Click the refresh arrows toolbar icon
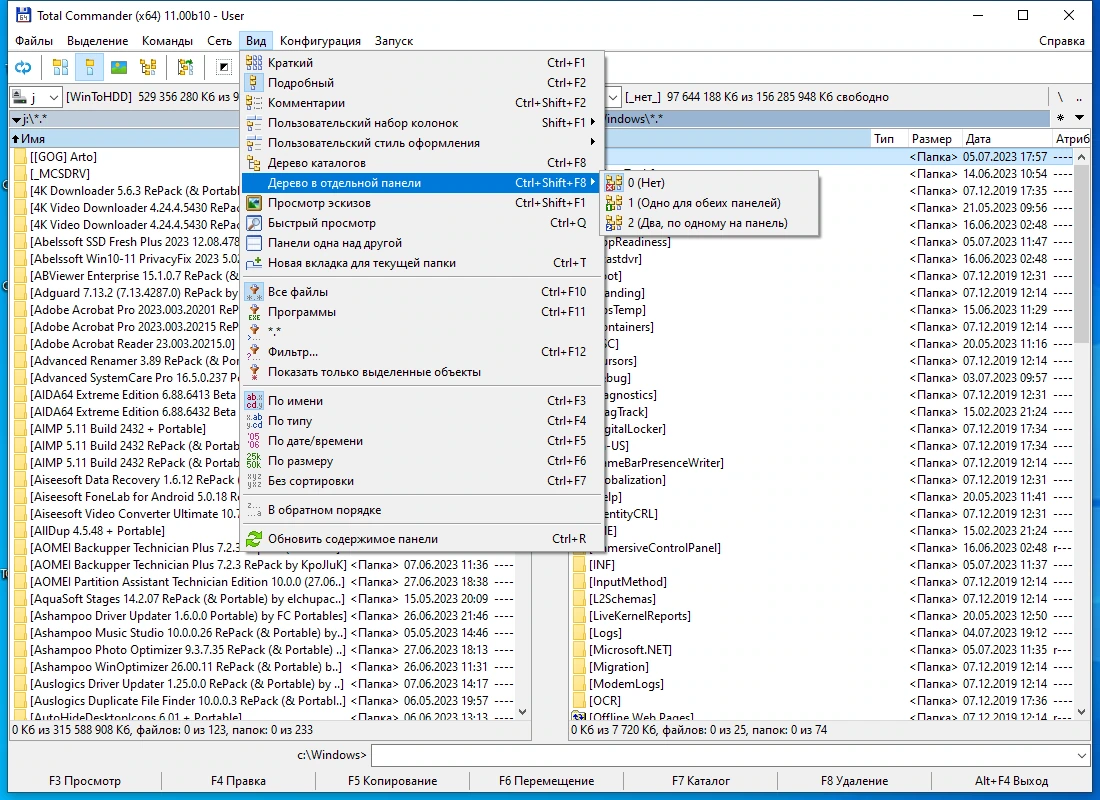 (23, 67)
